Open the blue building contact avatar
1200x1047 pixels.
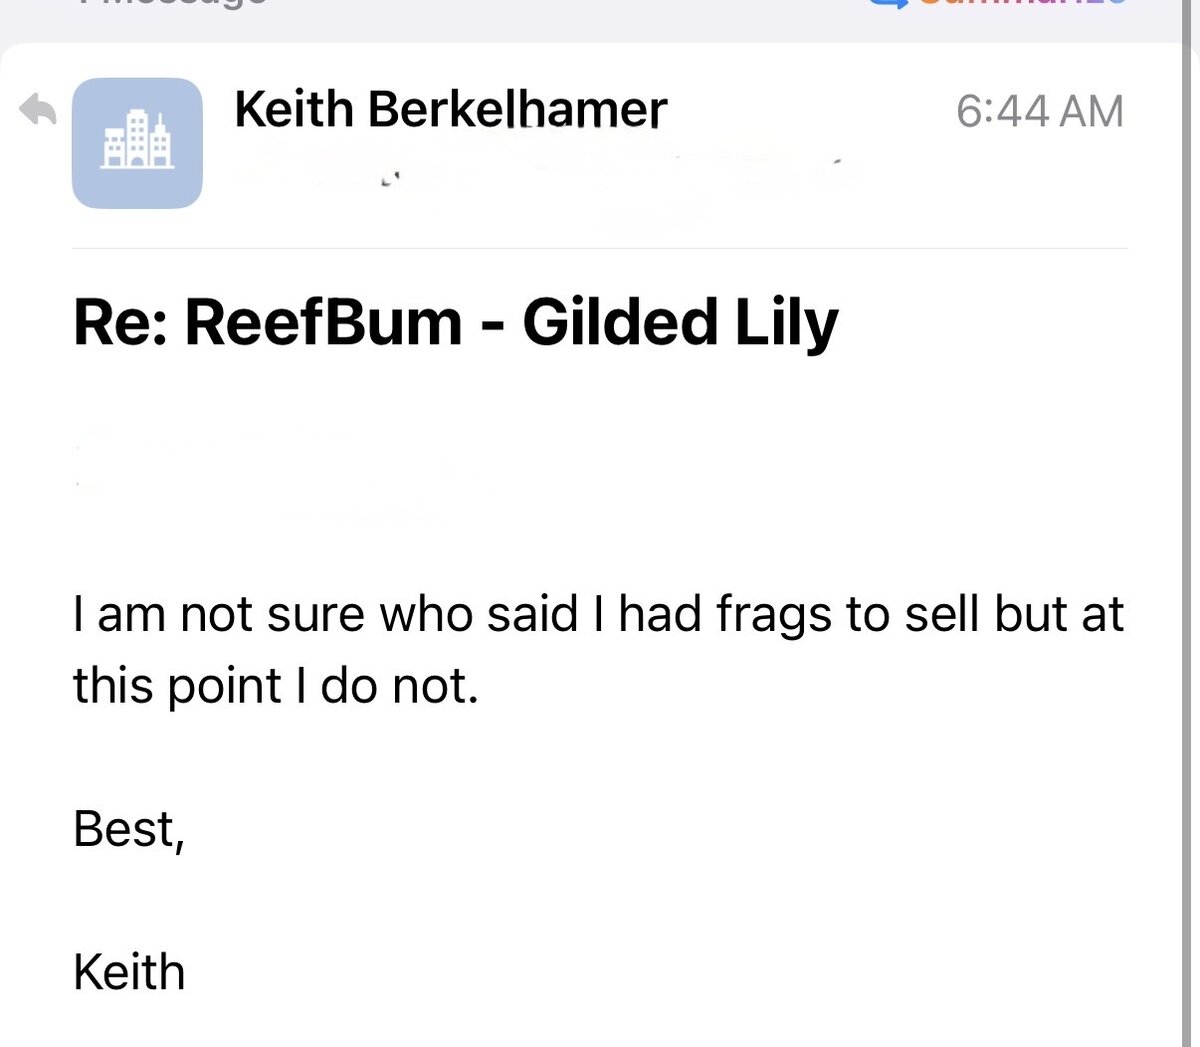point(137,143)
